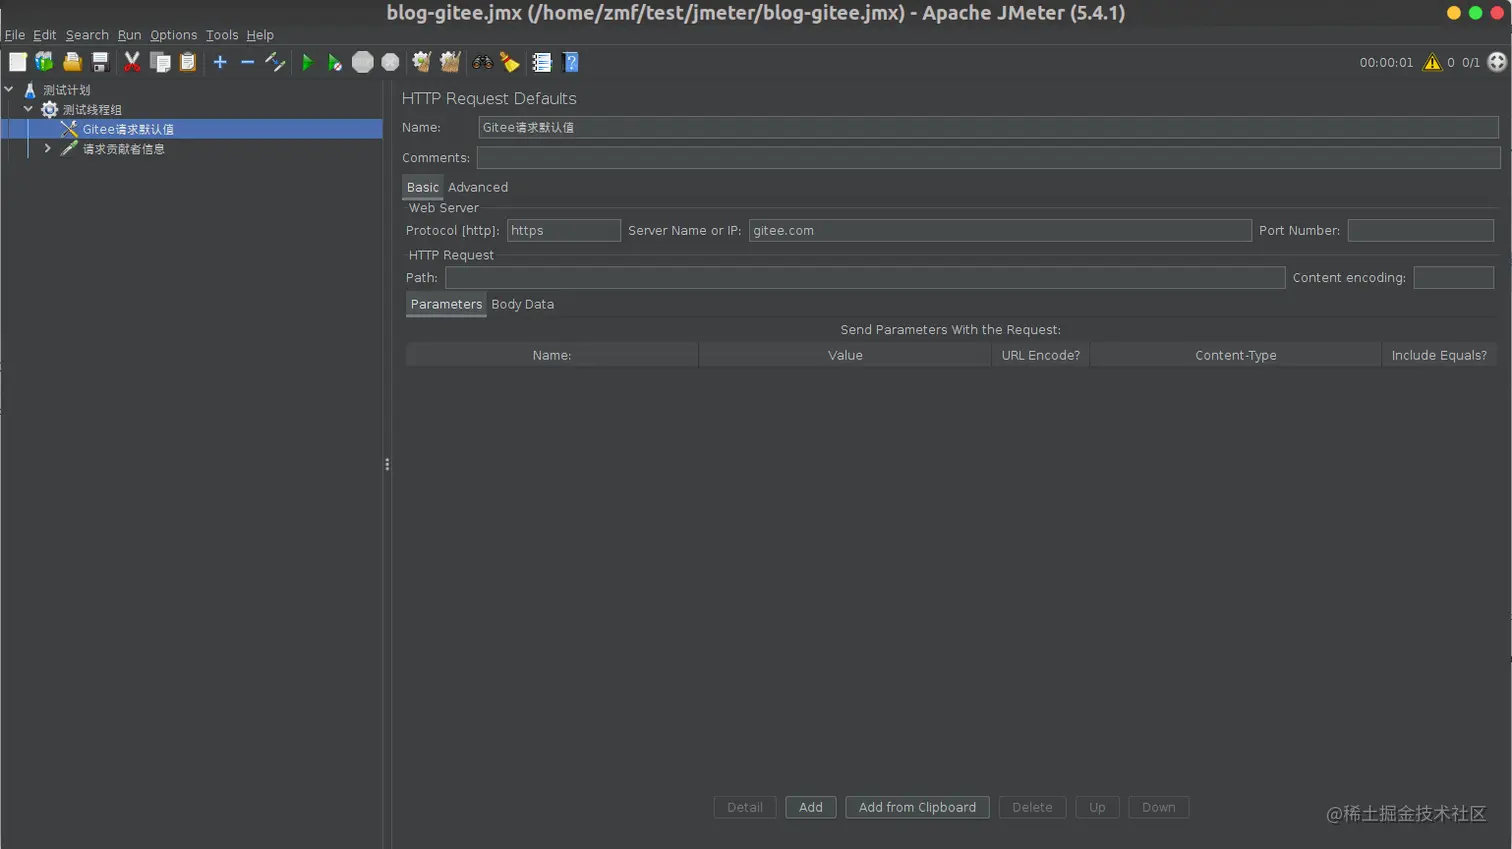
Task: Start the test with green arrow
Action: coord(307,62)
